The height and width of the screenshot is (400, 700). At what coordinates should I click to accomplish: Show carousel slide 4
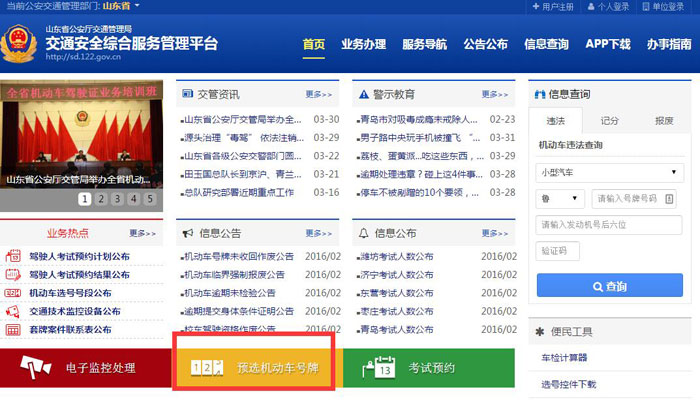133,199
